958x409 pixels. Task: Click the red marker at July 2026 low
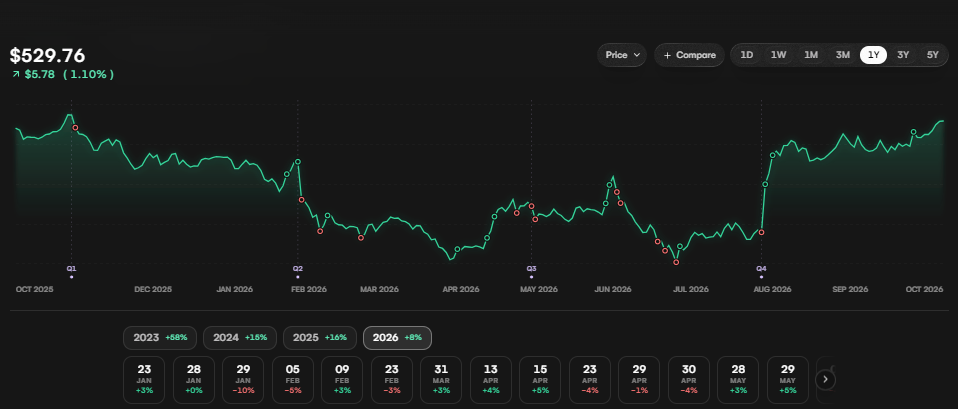tap(676, 262)
